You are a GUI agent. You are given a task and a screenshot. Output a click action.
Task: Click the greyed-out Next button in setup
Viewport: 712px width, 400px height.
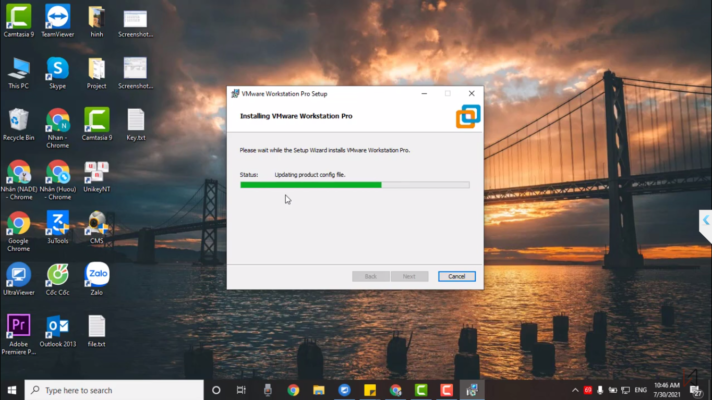click(409, 276)
